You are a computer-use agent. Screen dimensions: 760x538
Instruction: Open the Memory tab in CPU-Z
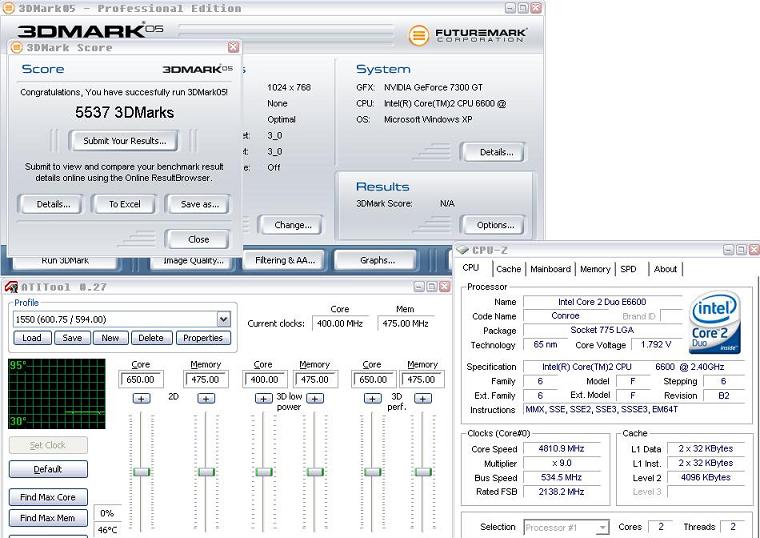click(x=595, y=269)
